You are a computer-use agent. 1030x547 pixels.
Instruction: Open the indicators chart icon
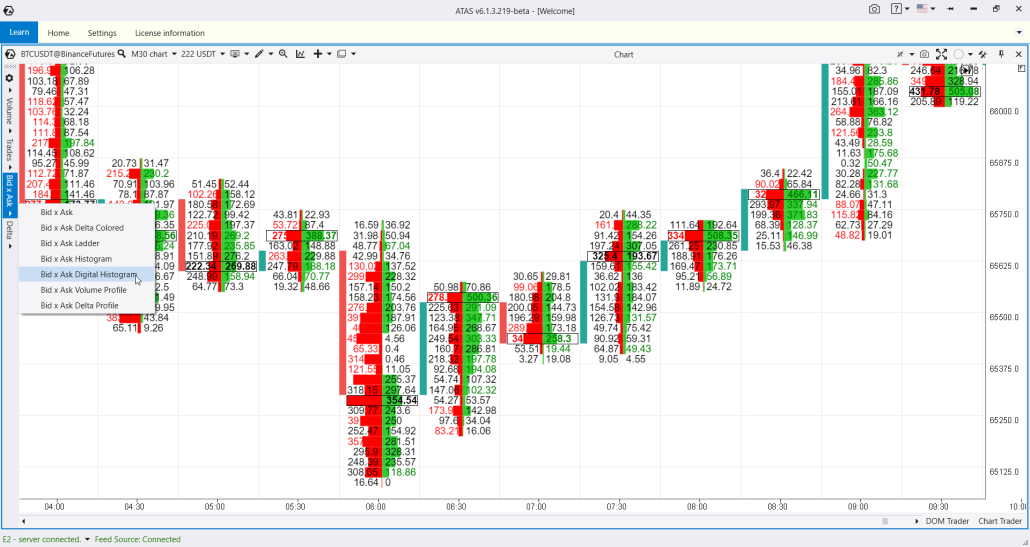pos(301,54)
